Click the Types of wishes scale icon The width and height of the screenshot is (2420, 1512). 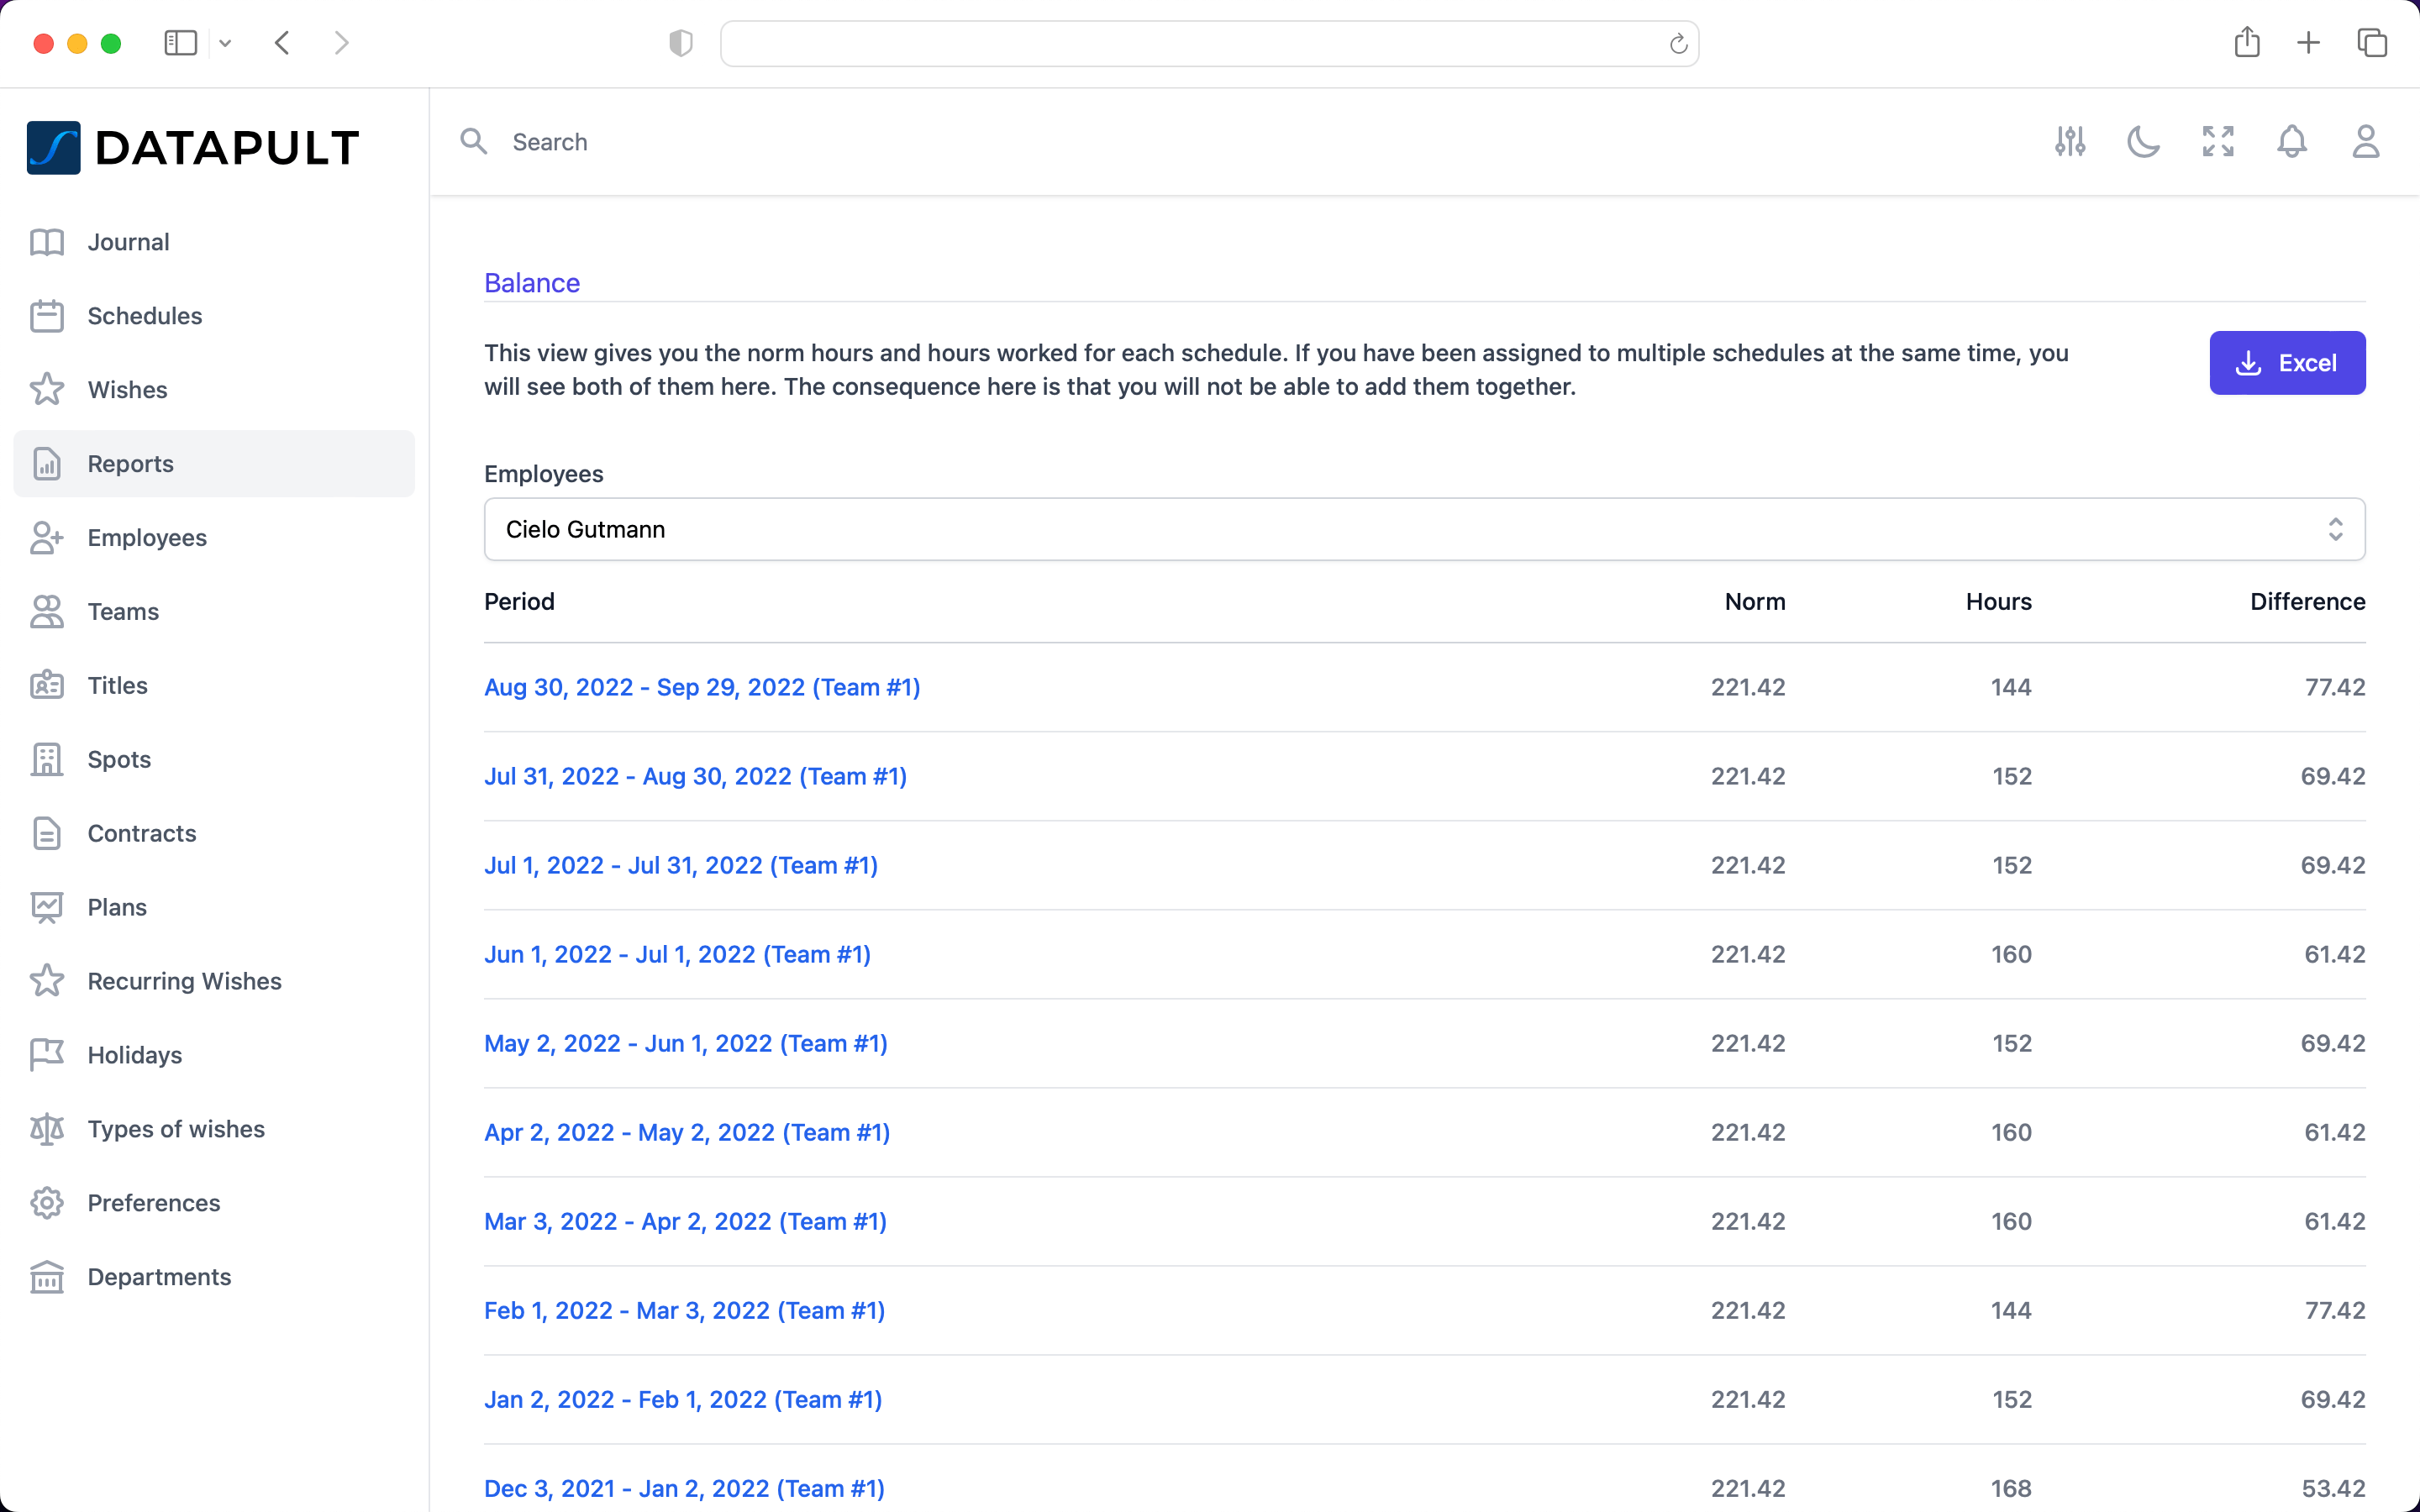47,1129
